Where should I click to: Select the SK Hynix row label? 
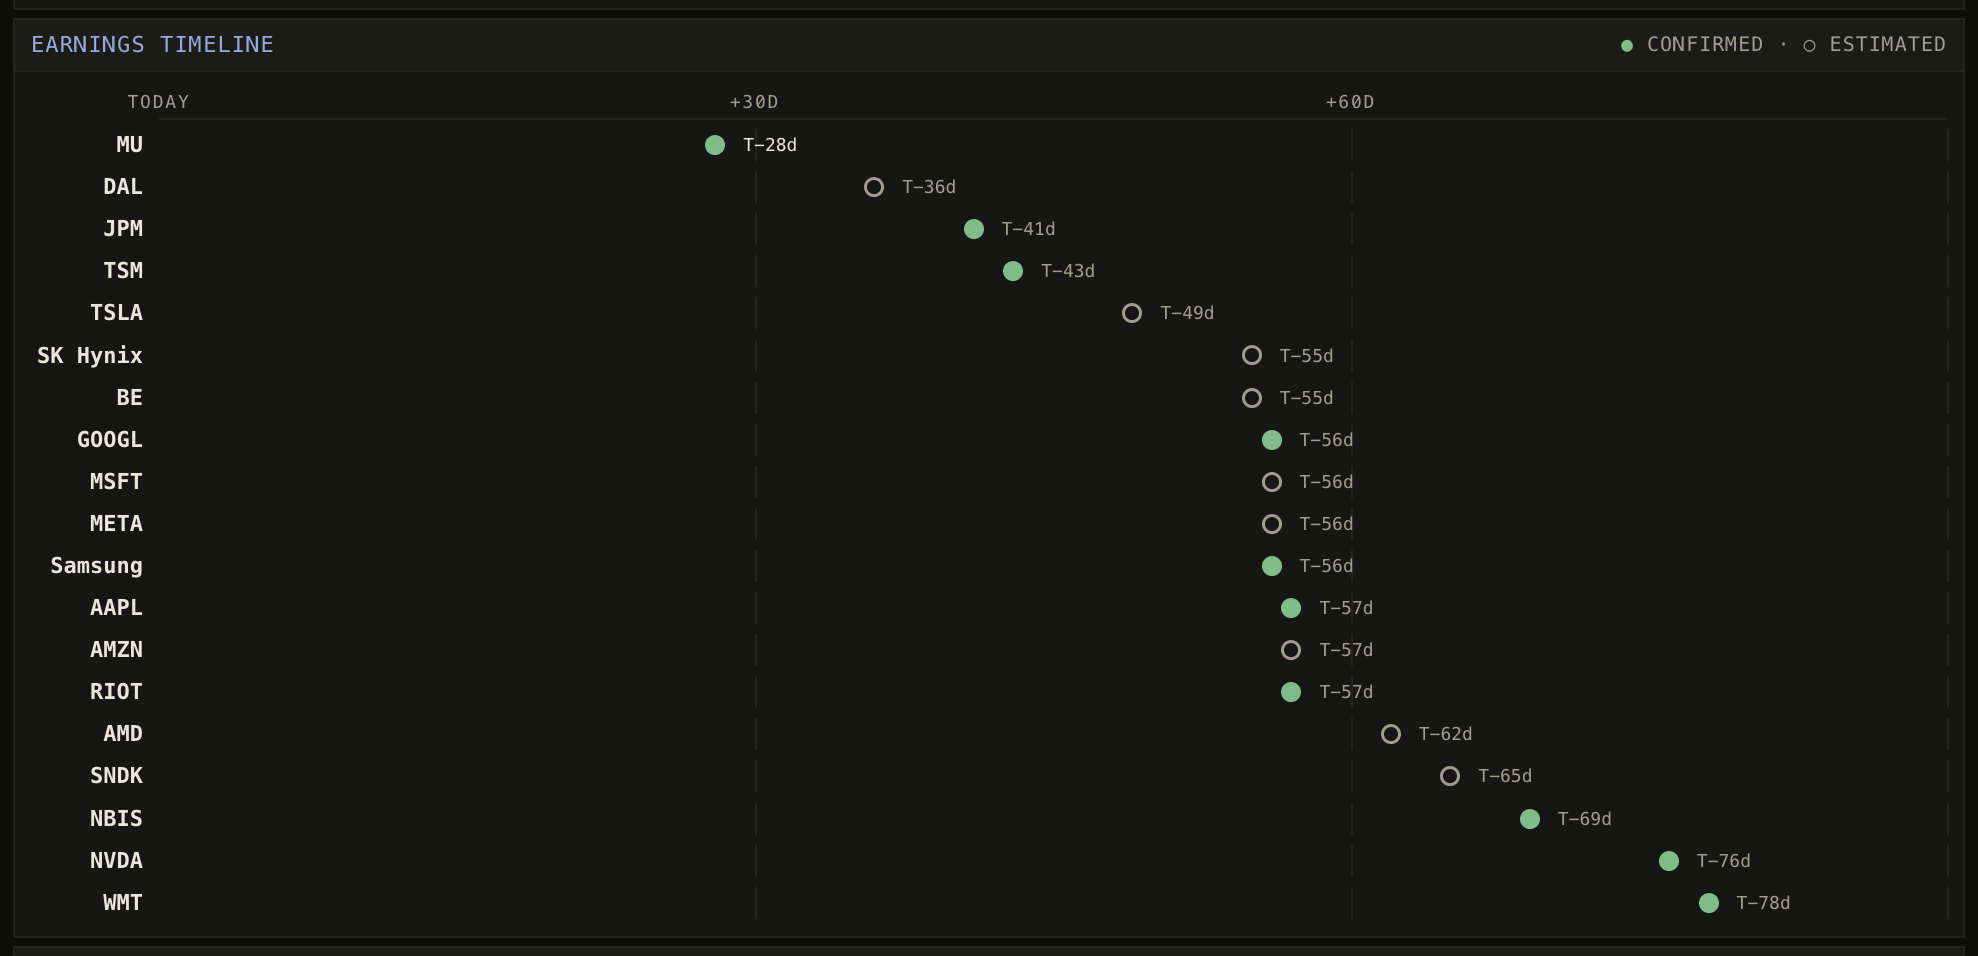click(90, 356)
